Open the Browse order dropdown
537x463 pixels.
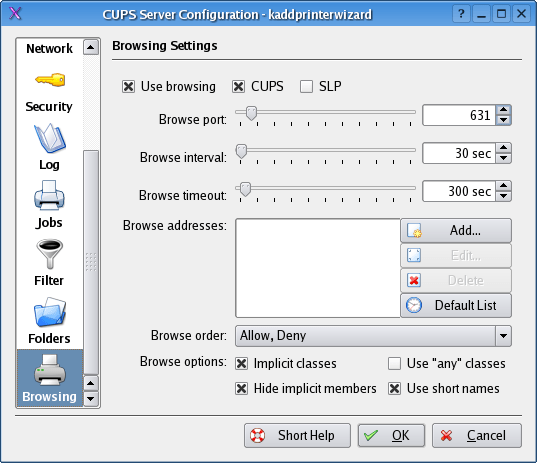click(x=373, y=336)
